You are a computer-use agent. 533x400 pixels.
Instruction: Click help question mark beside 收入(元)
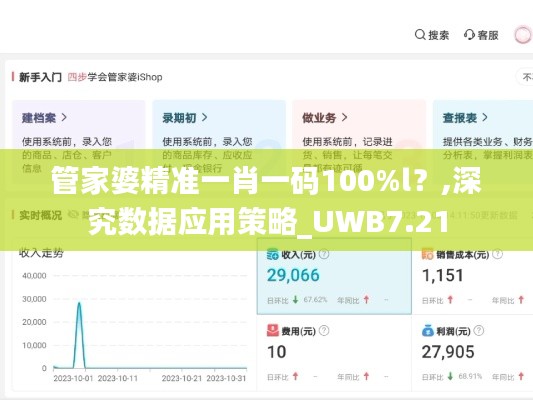[x=324, y=254]
